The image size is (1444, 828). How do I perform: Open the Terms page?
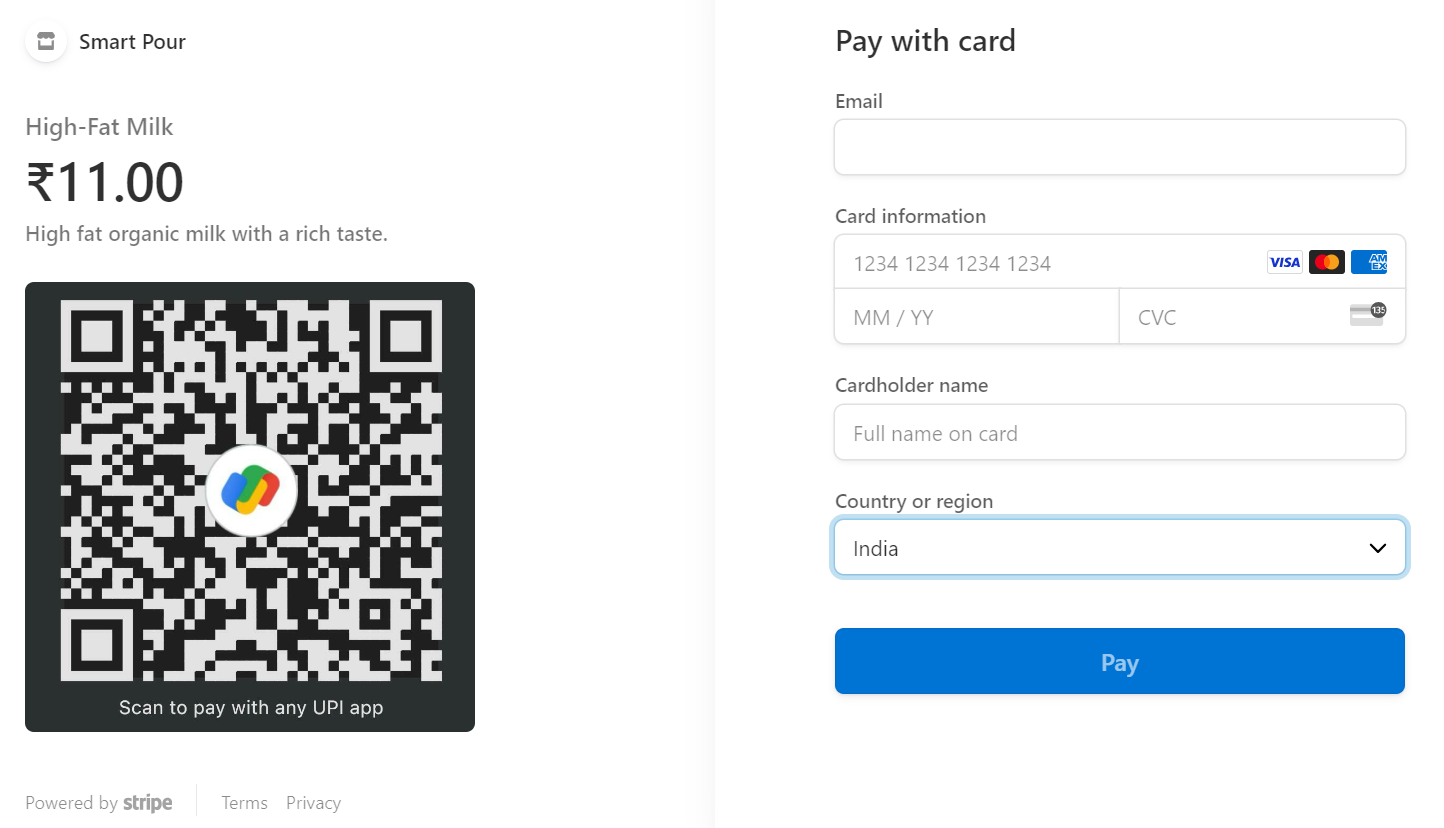244,802
